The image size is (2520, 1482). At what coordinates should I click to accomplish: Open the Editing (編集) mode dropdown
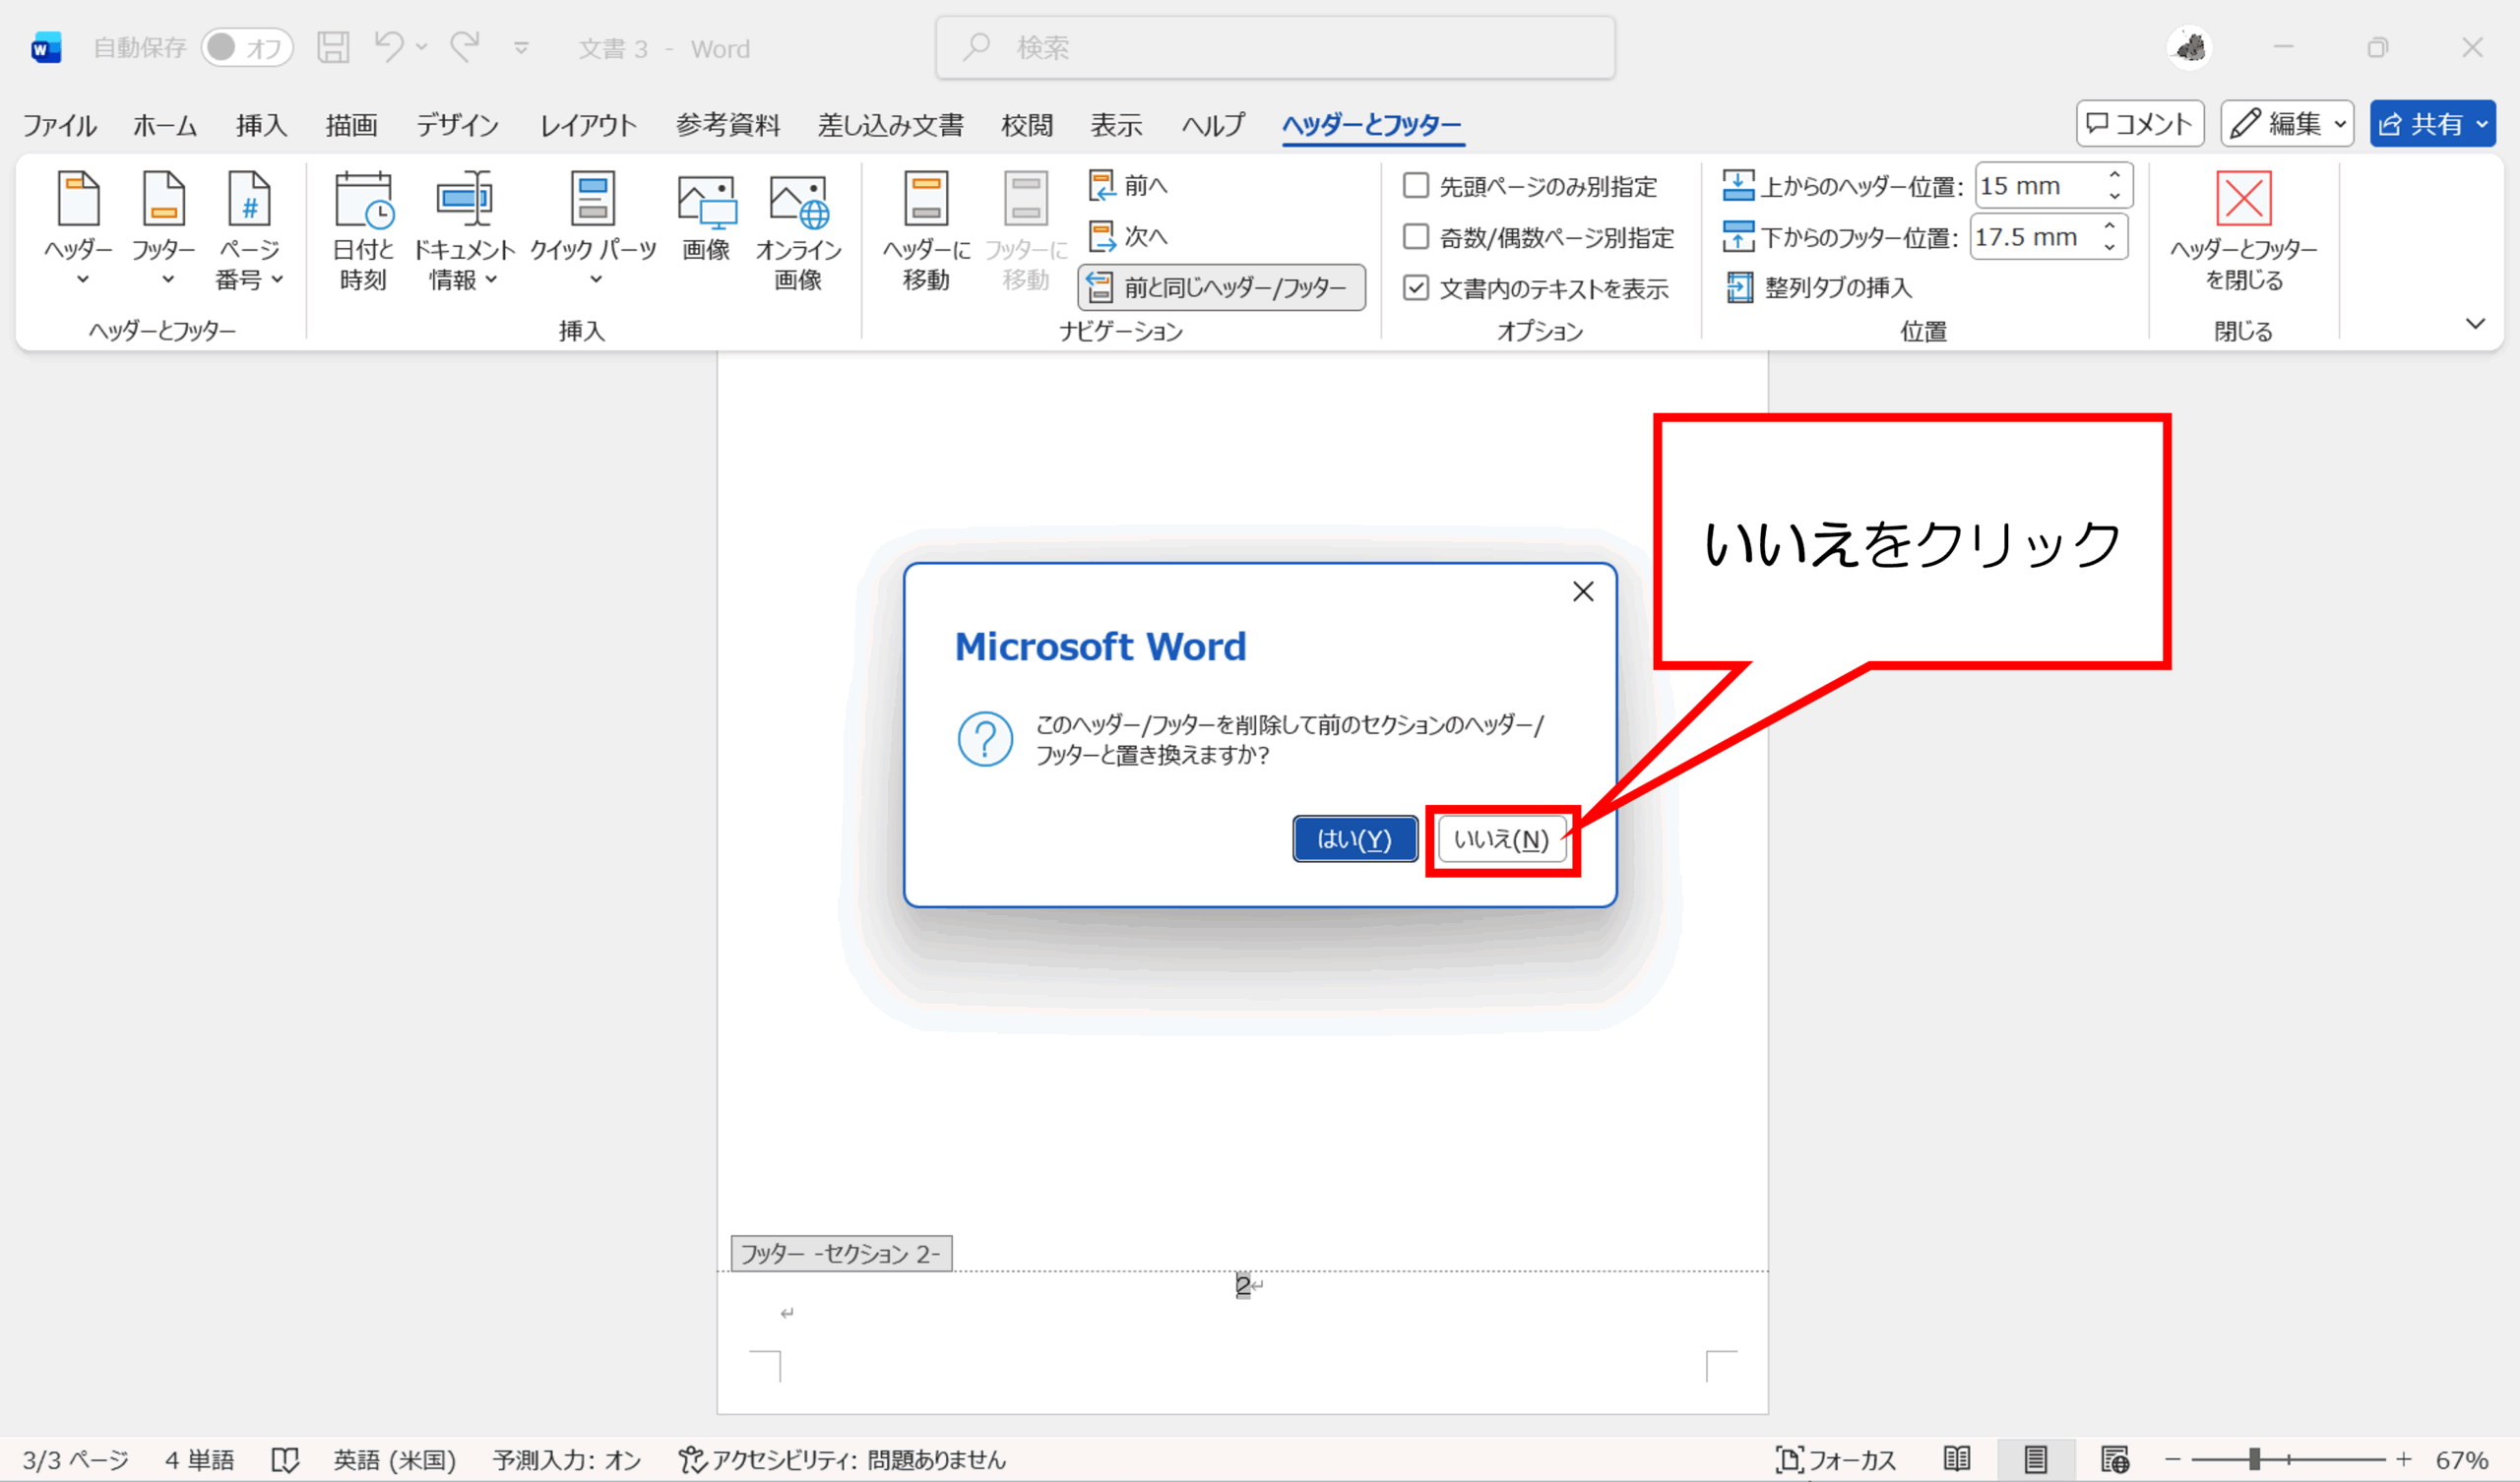click(2287, 124)
